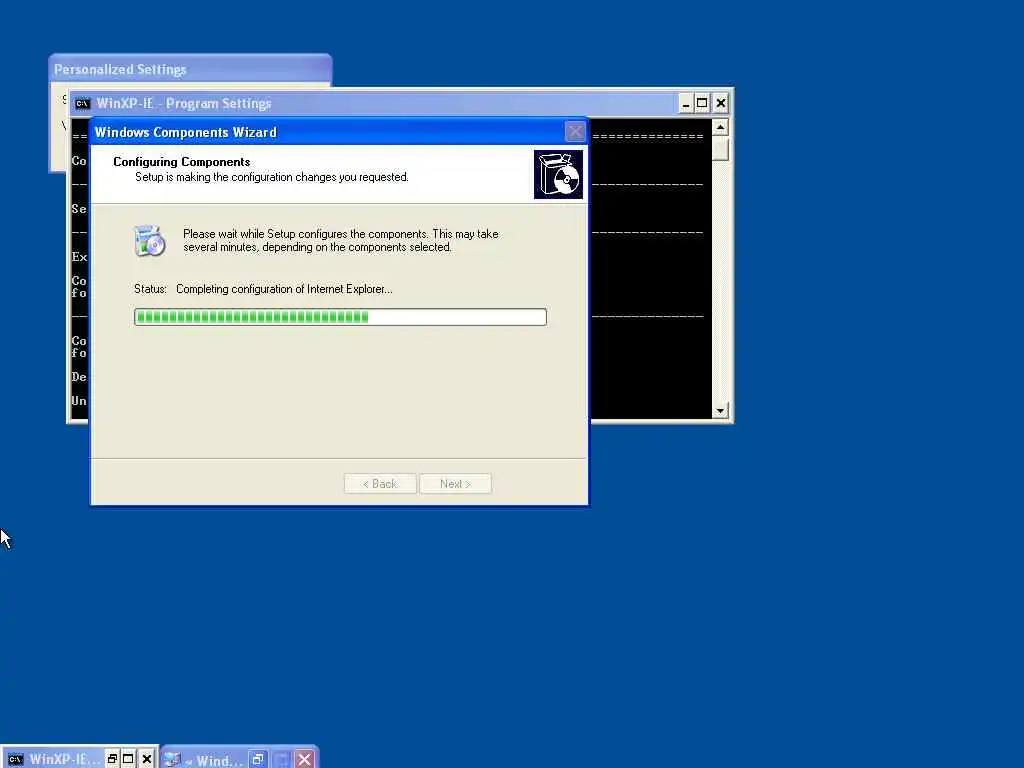Image resolution: width=1024 pixels, height=768 pixels.
Task: Click the console window vertical scrollbar thumb
Action: tap(720, 148)
